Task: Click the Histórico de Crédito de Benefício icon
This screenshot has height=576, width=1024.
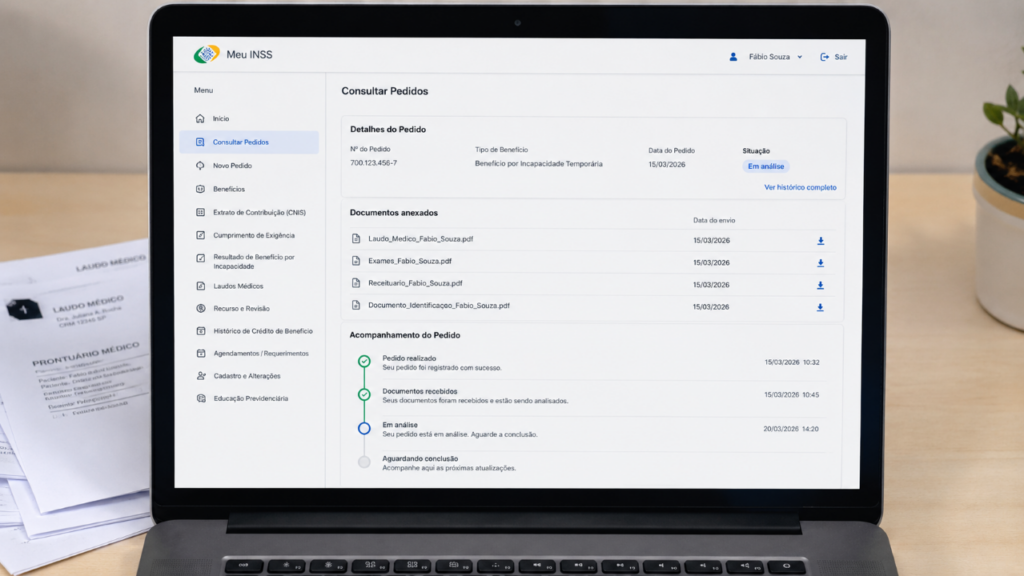Action: coord(200,331)
